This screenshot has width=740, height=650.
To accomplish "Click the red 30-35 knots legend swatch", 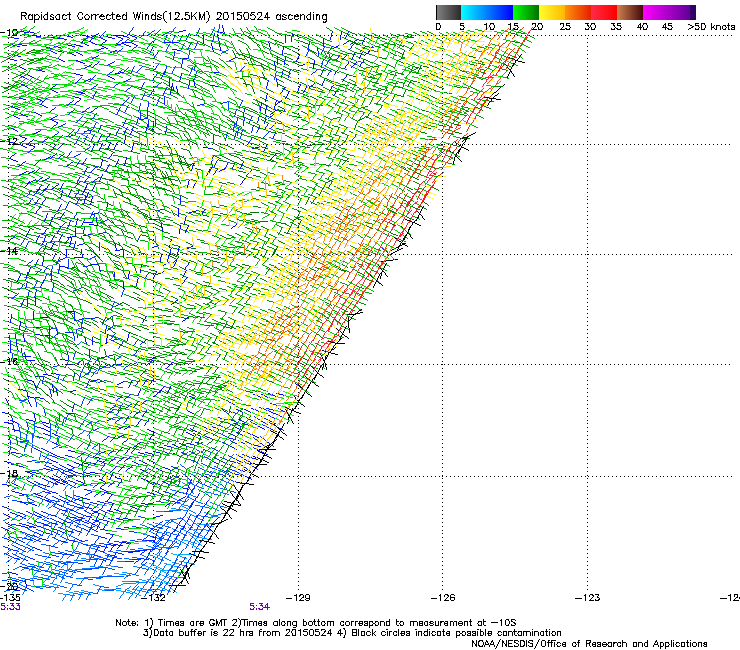I will (604, 12).
